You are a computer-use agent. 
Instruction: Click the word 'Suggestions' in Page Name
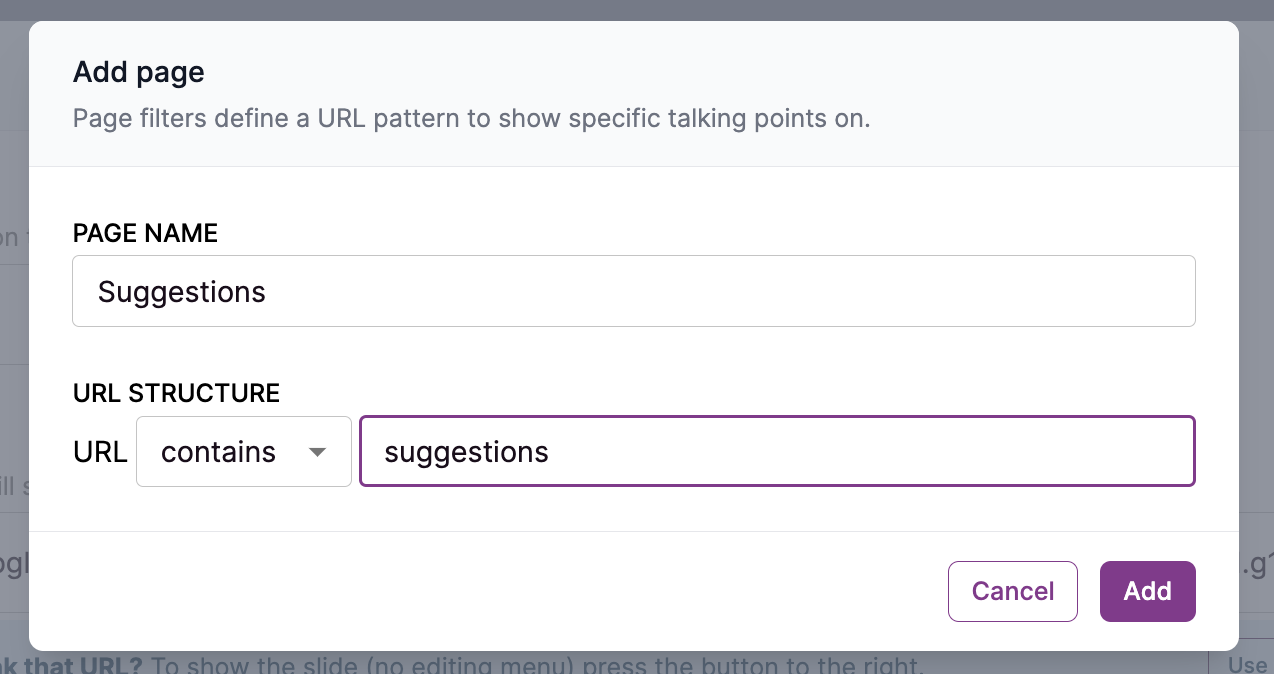(182, 292)
